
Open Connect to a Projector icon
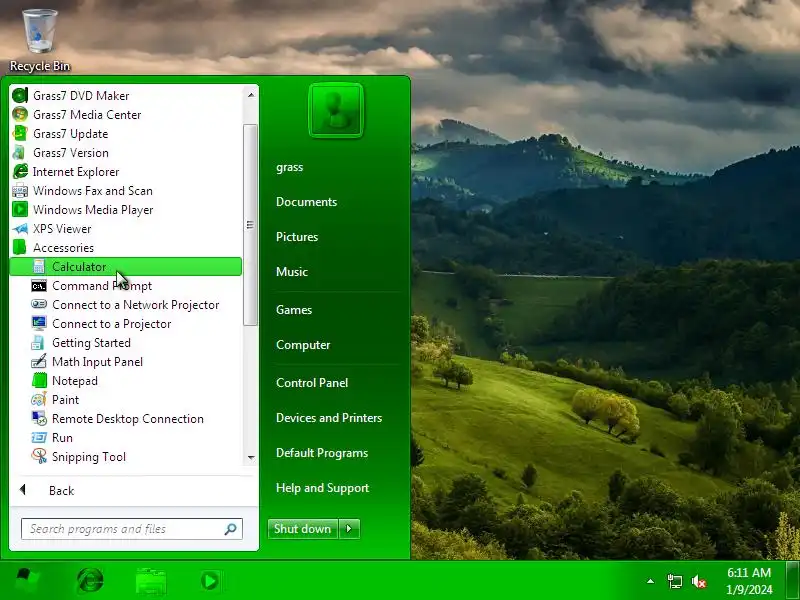[x=39, y=323]
